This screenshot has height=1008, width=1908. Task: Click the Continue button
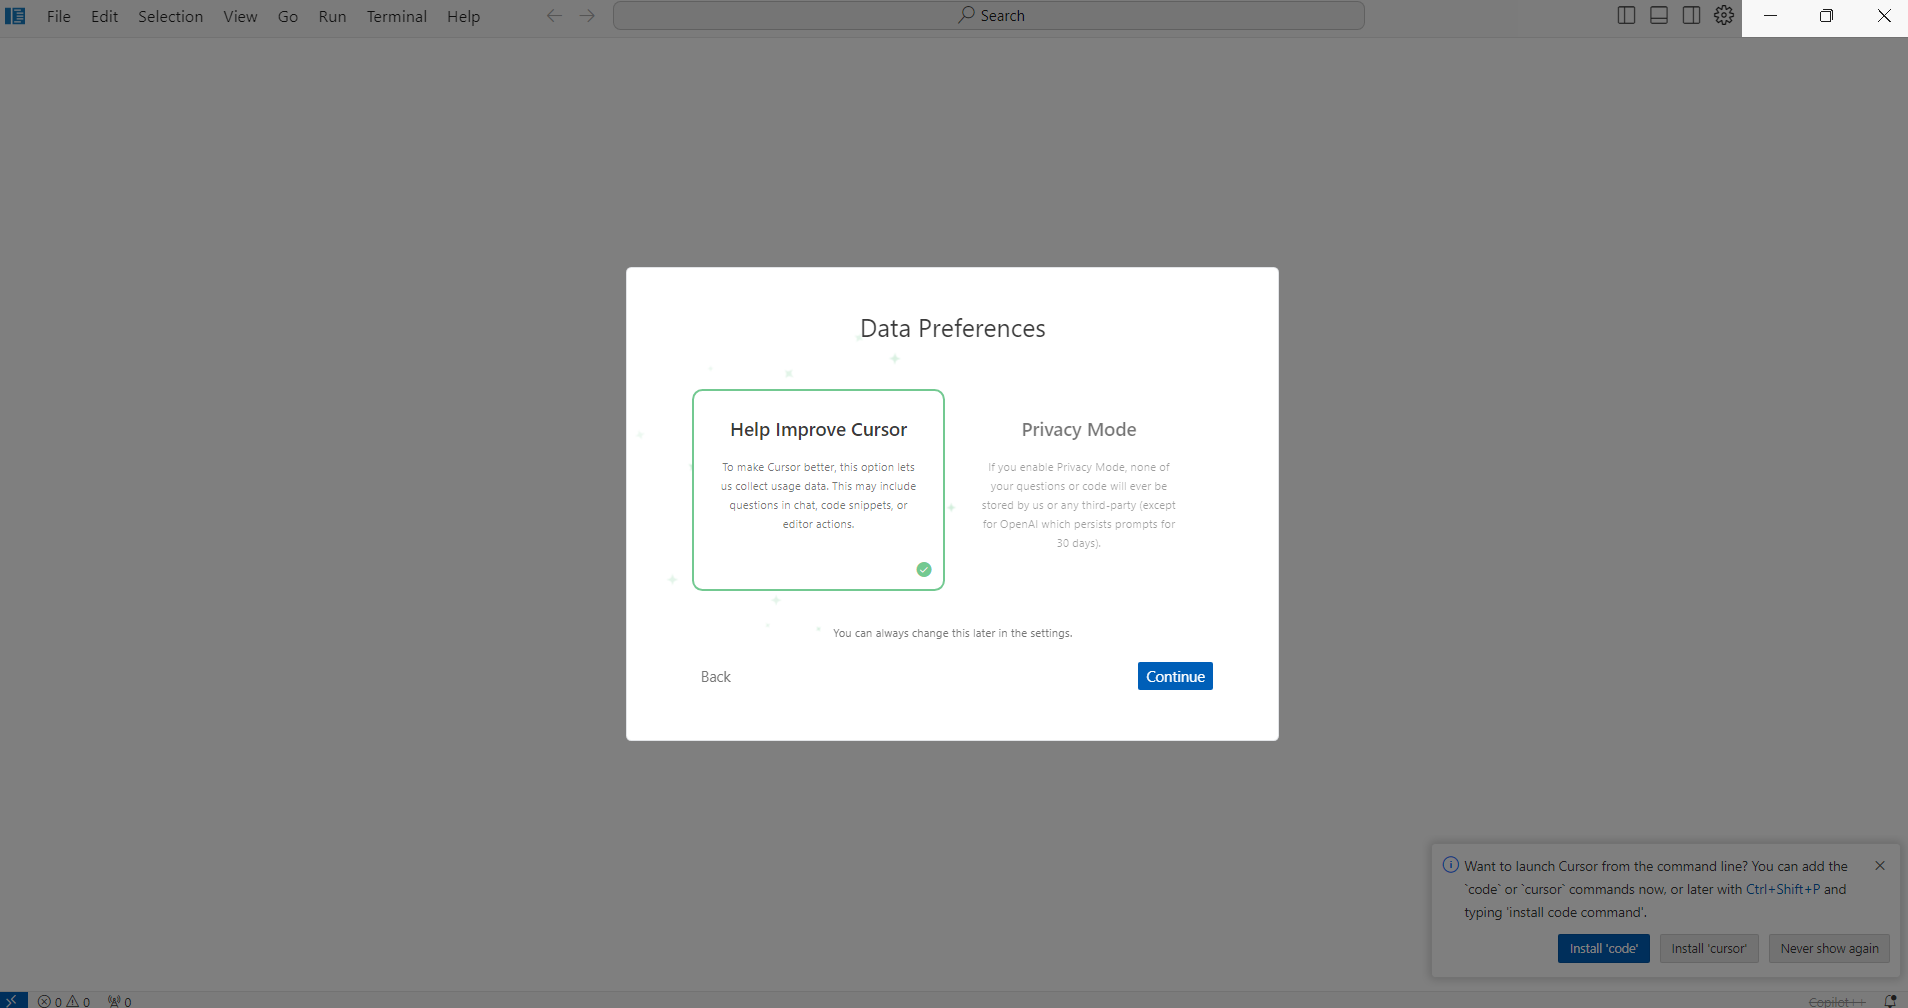click(x=1175, y=676)
